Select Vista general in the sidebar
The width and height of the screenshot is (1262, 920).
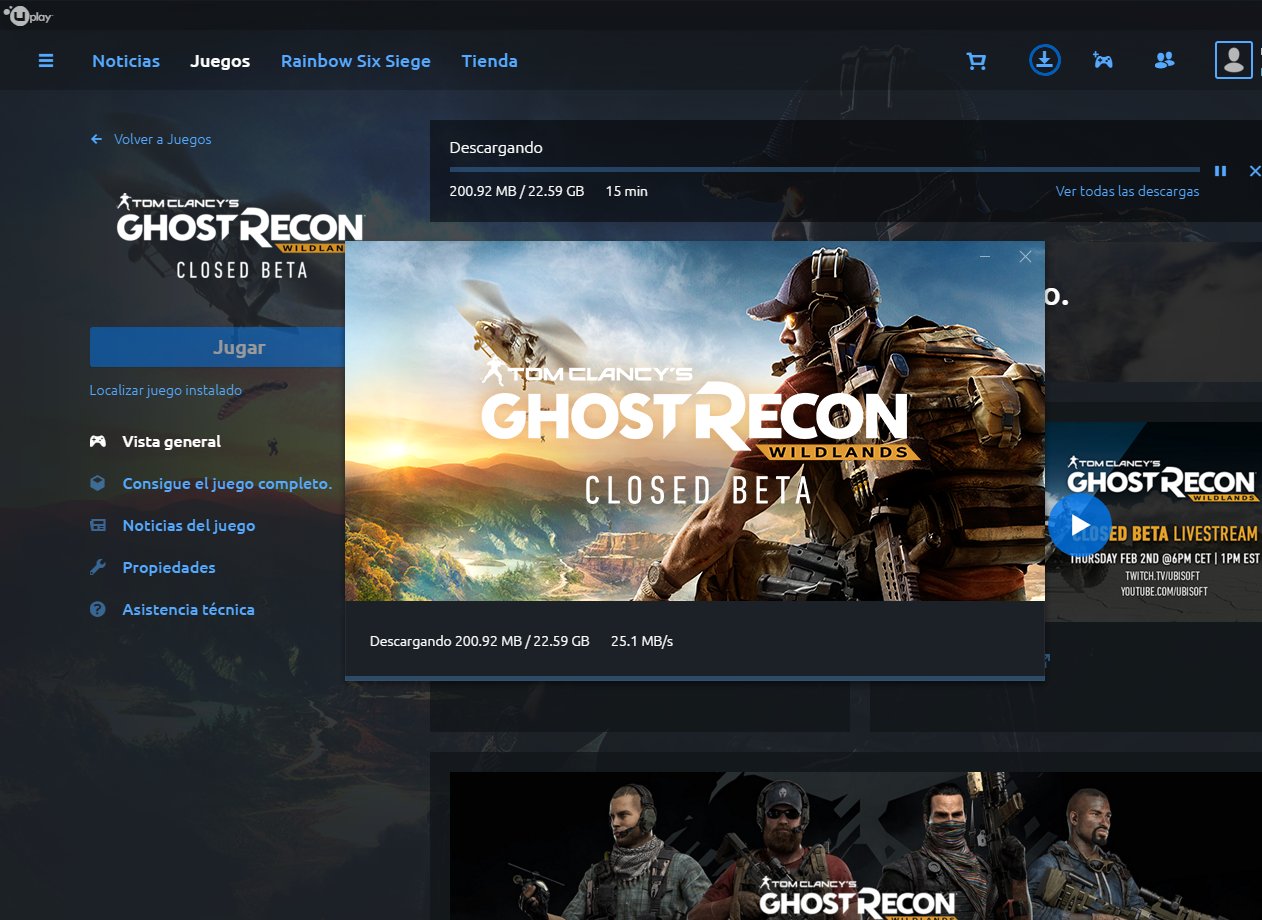172,441
